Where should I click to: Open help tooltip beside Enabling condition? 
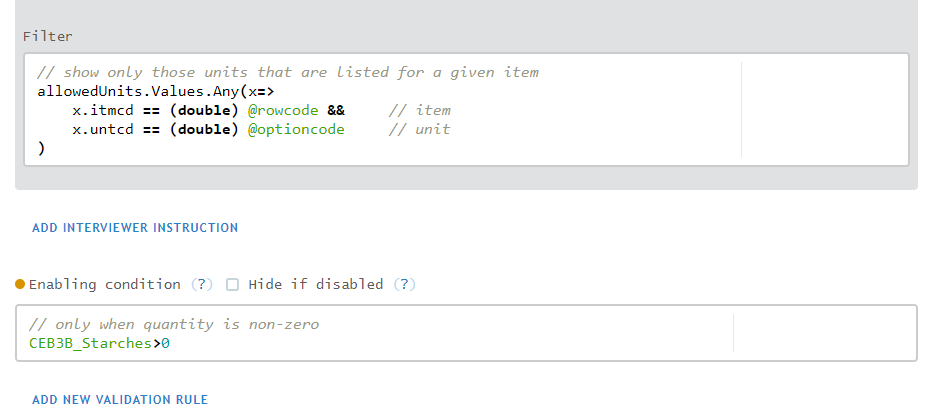(x=202, y=284)
